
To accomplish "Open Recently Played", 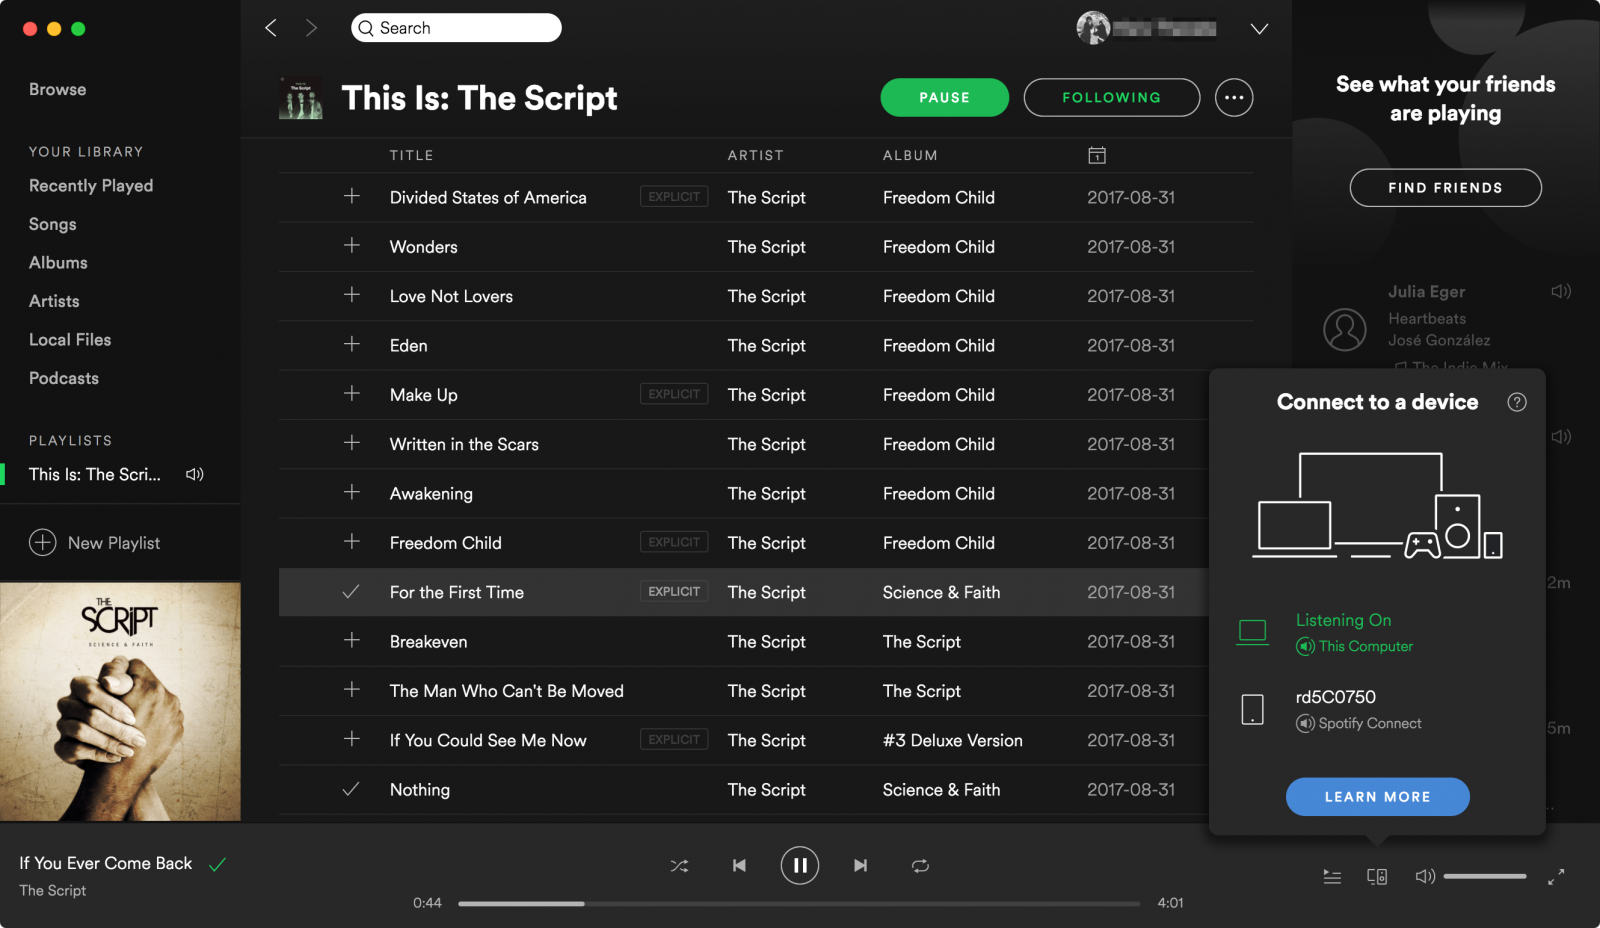I will coord(91,186).
